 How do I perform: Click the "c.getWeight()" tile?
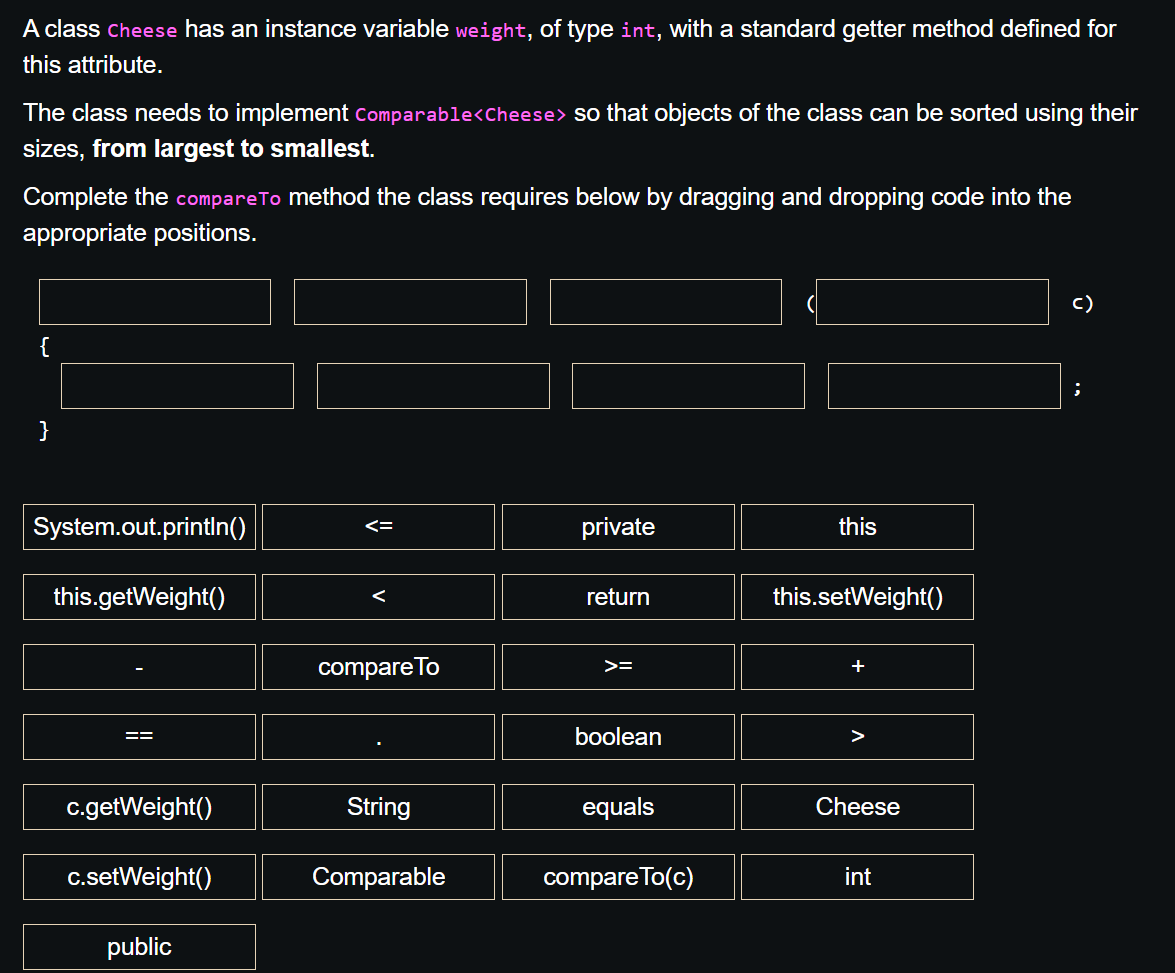[x=138, y=806]
